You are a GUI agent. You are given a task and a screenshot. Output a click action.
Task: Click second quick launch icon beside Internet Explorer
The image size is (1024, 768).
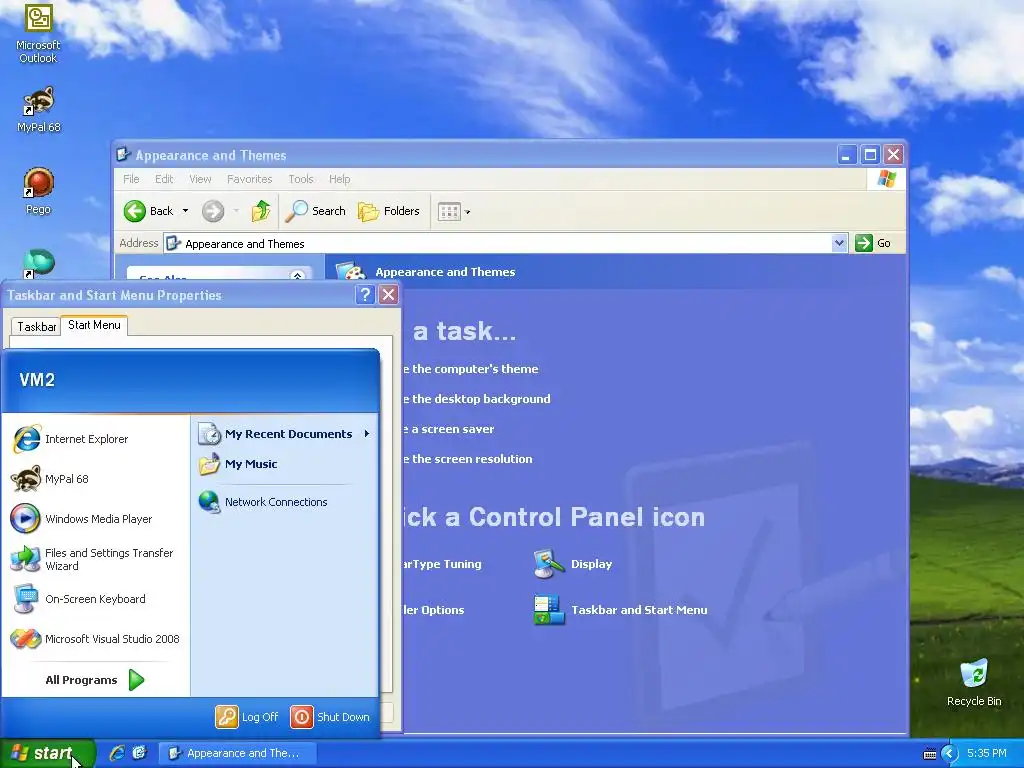[140, 753]
